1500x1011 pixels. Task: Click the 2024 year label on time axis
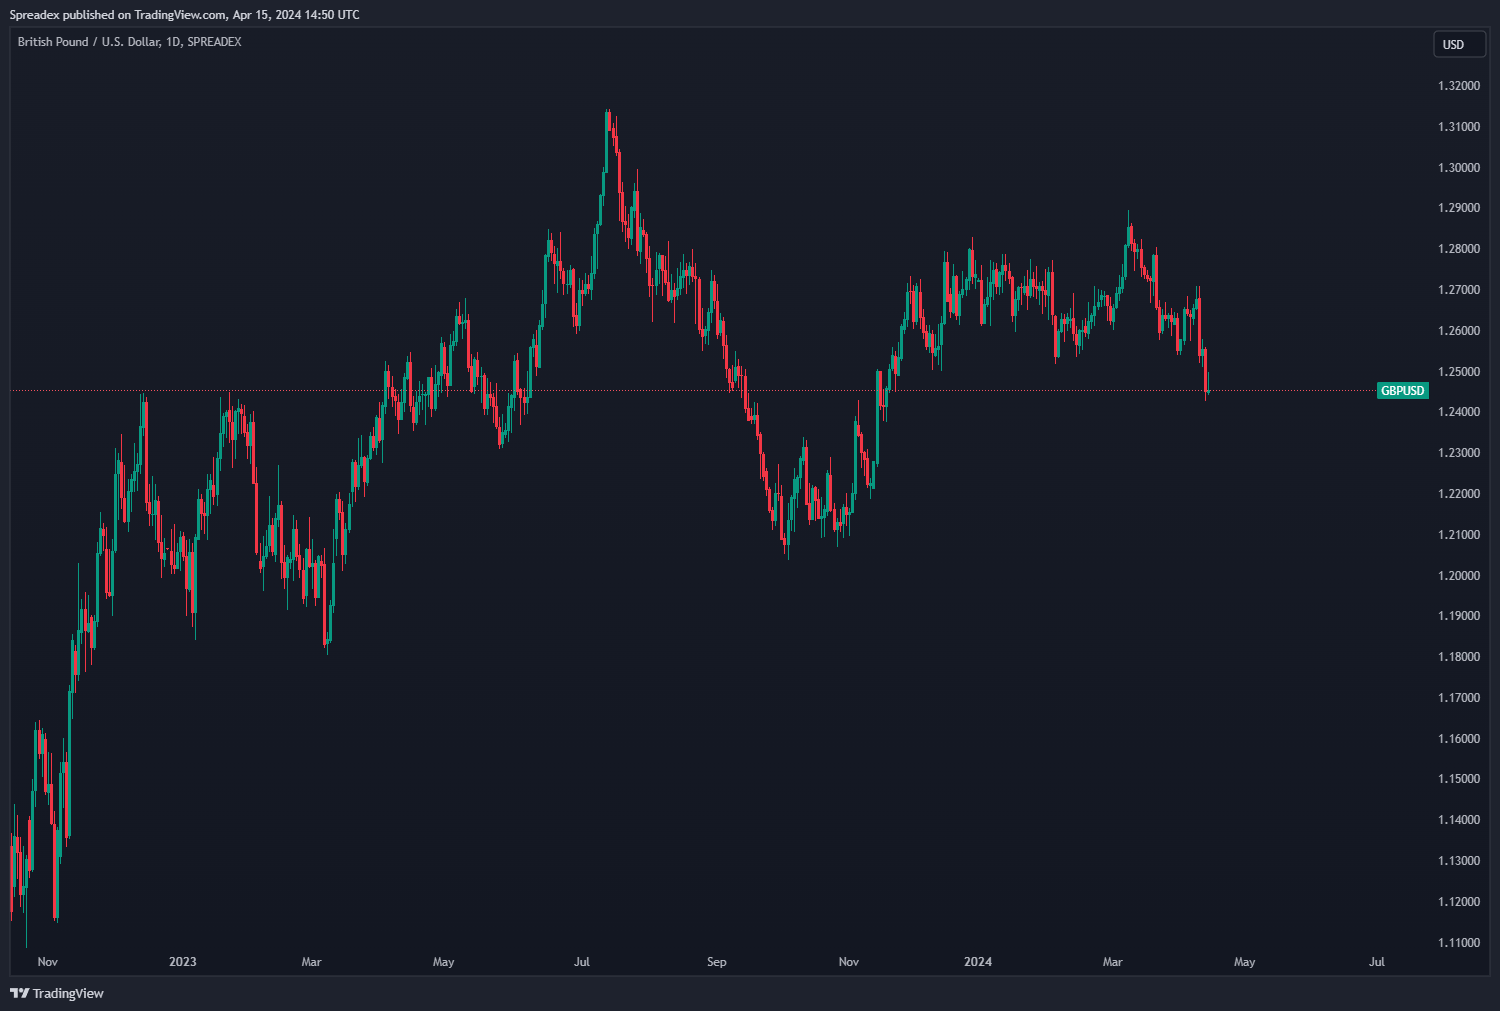pos(978,962)
